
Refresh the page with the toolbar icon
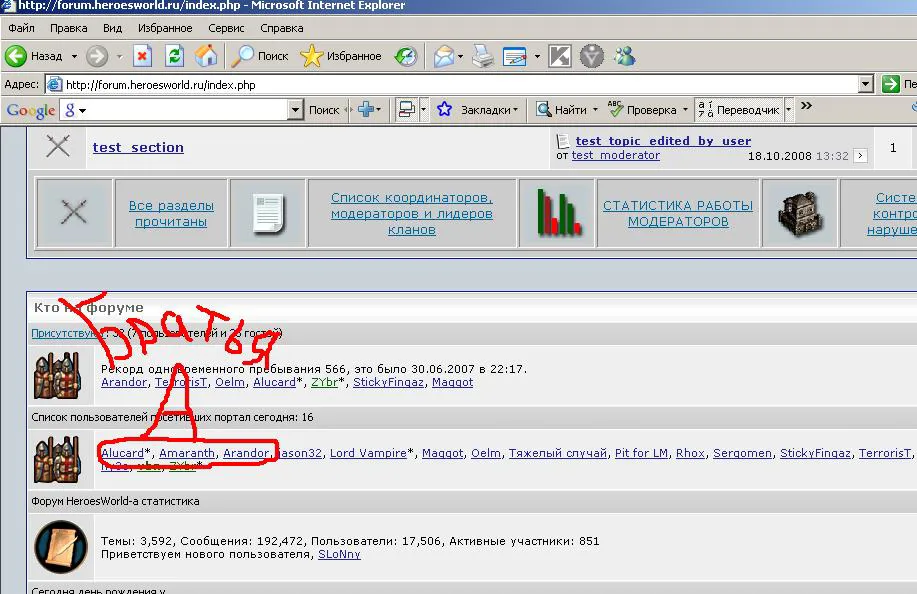174,56
